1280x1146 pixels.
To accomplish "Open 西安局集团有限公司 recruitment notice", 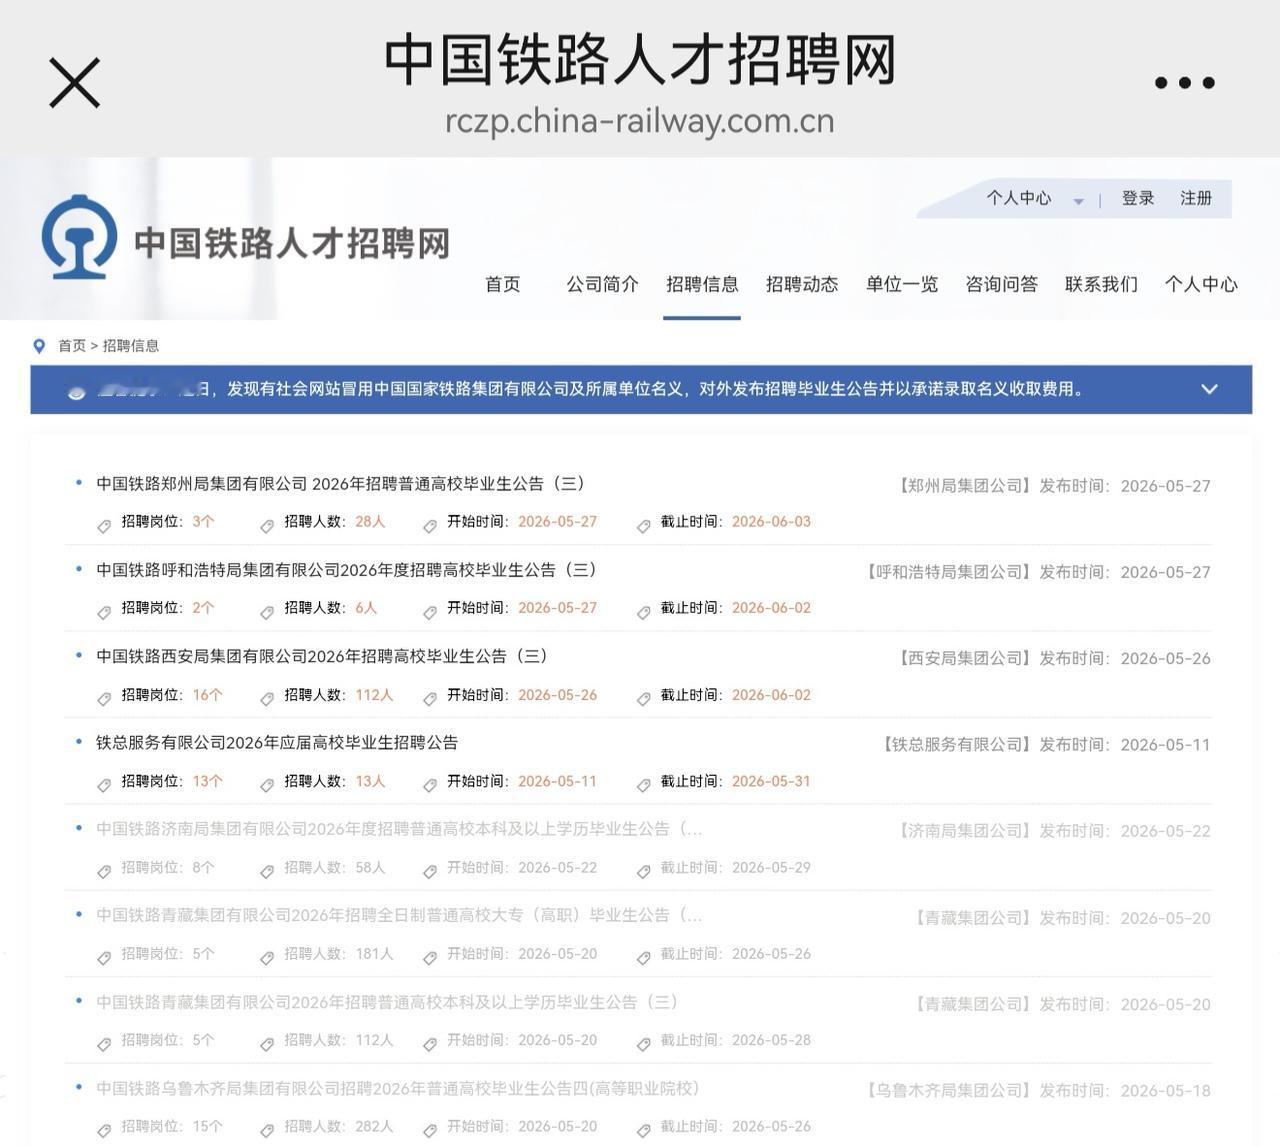I will [x=322, y=656].
